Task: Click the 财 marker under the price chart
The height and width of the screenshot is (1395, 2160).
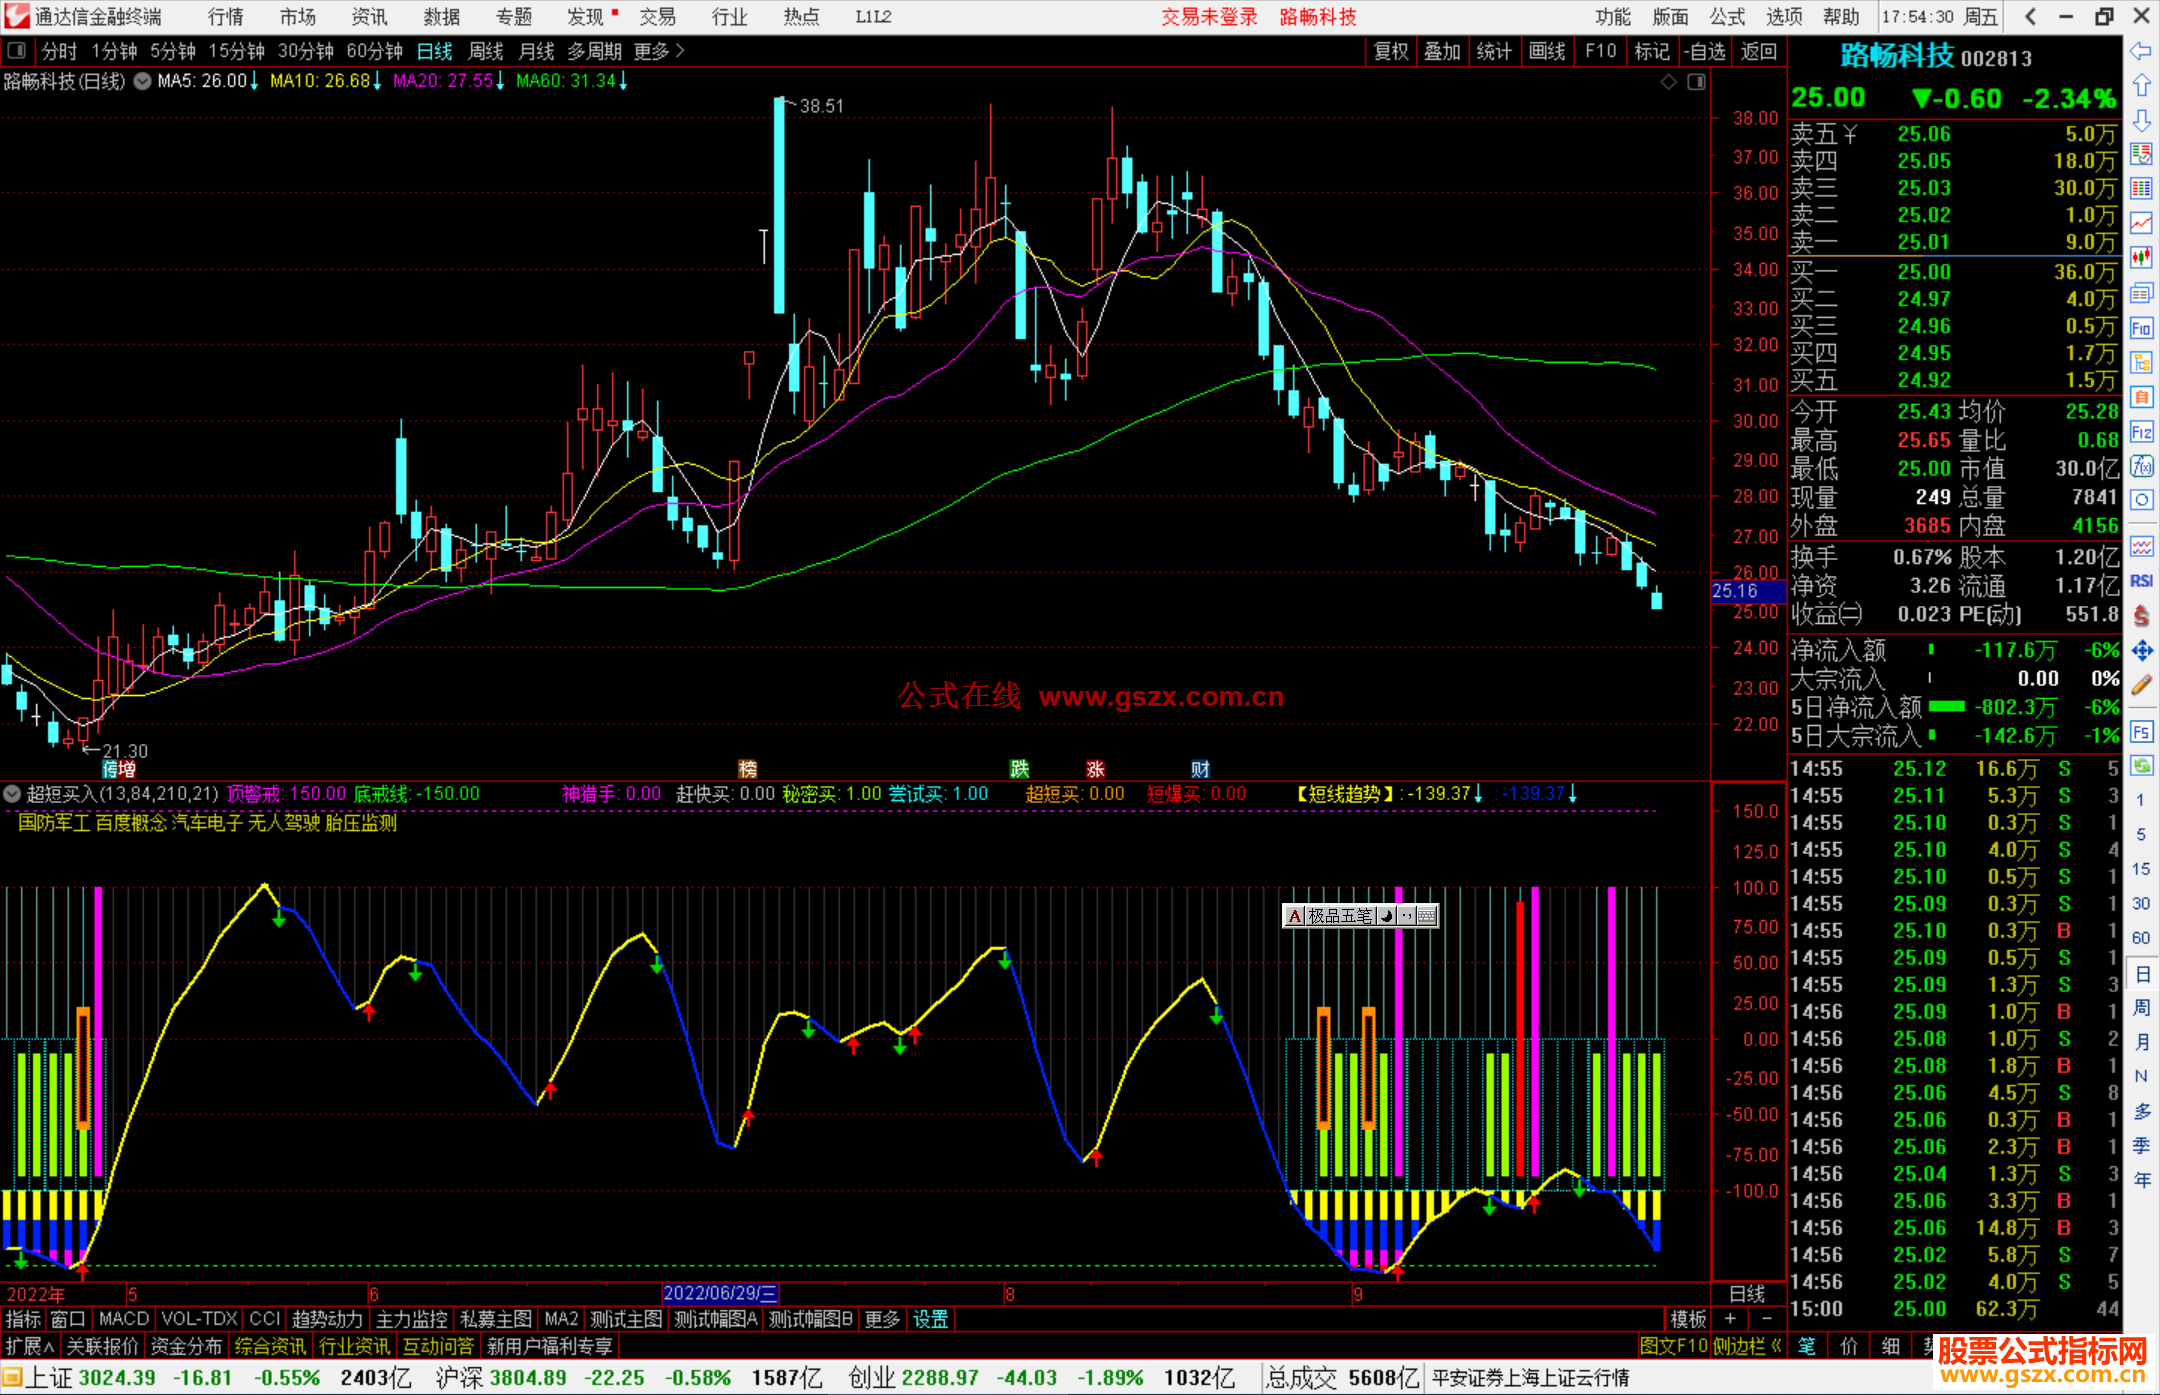Action: pos(1200,769)
